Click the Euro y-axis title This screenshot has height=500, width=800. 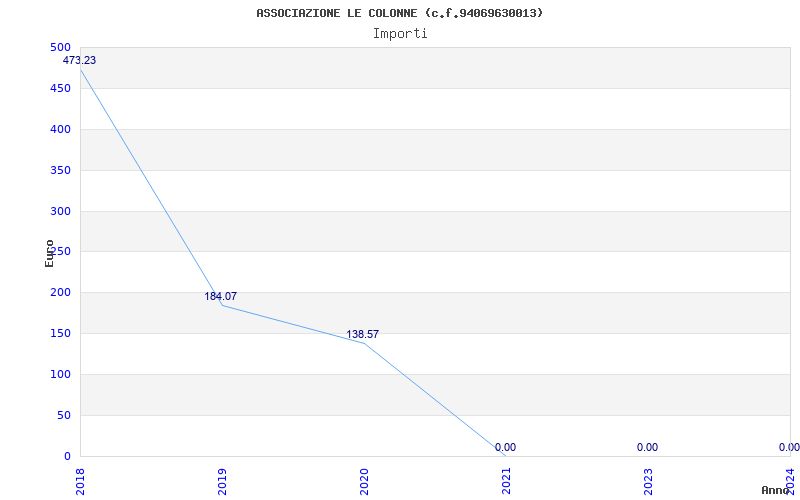coord(49,253)
